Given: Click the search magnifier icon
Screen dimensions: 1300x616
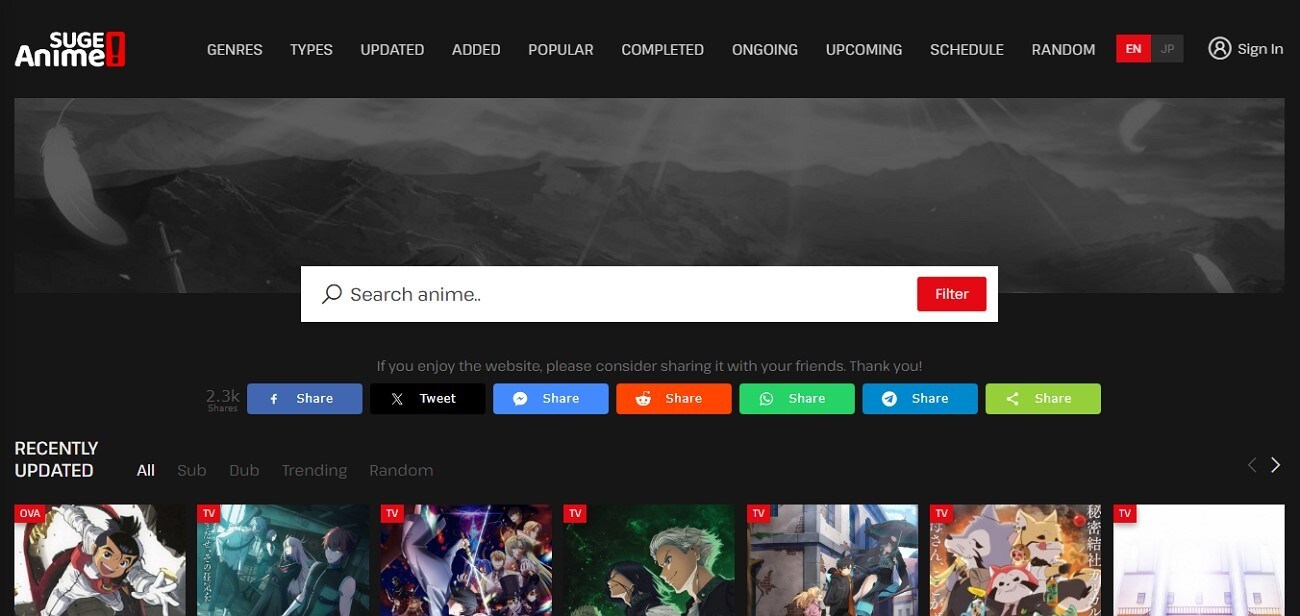Looking at the screenshot, I should click(x=332, y=294).
